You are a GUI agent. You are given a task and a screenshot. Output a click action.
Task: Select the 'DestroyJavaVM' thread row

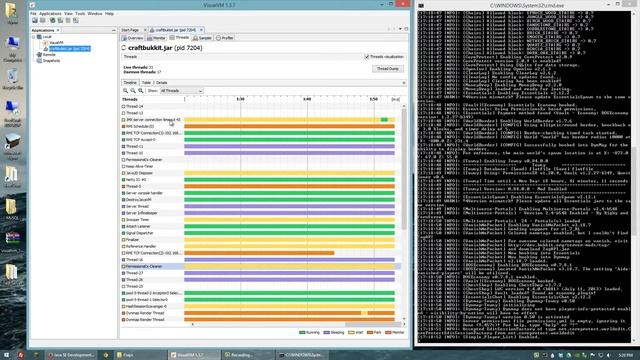point(261,200)
